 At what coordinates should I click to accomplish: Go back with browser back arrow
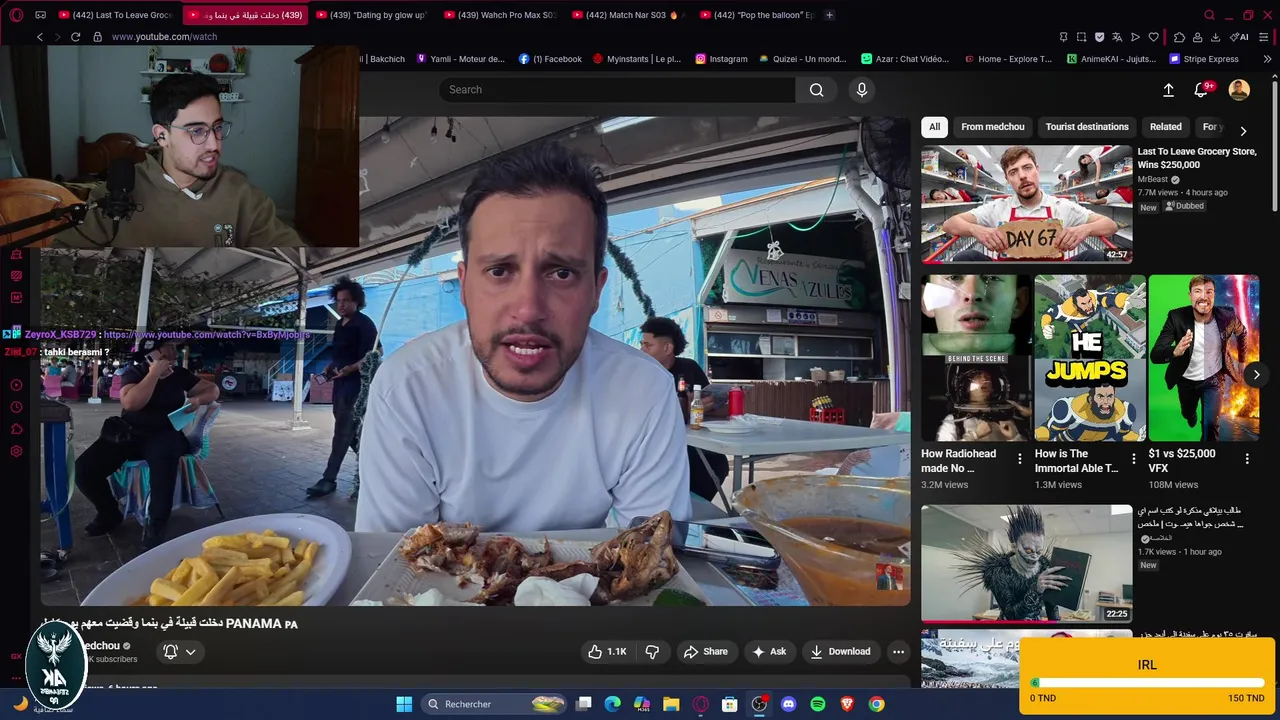point(40,37)
